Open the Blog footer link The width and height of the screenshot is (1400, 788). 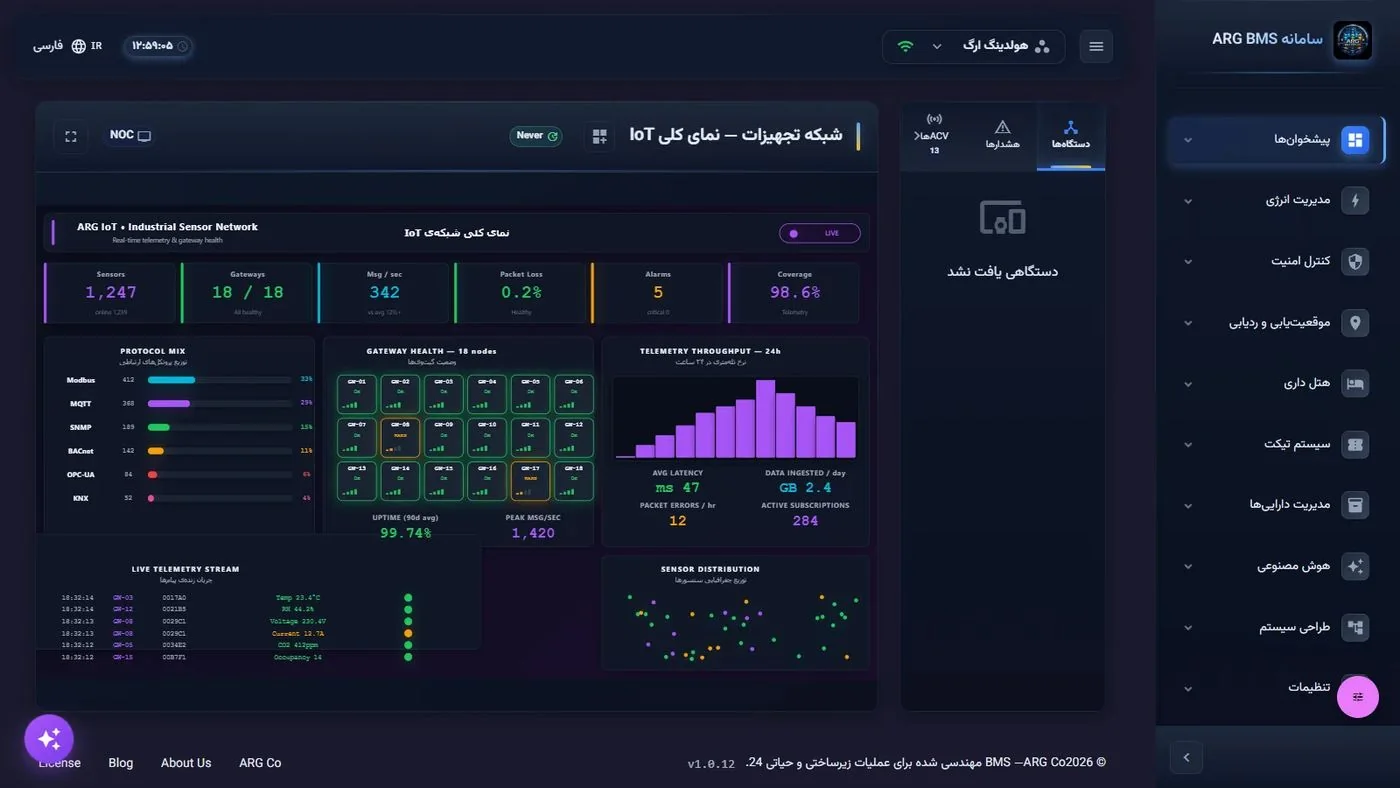[121, 763]
